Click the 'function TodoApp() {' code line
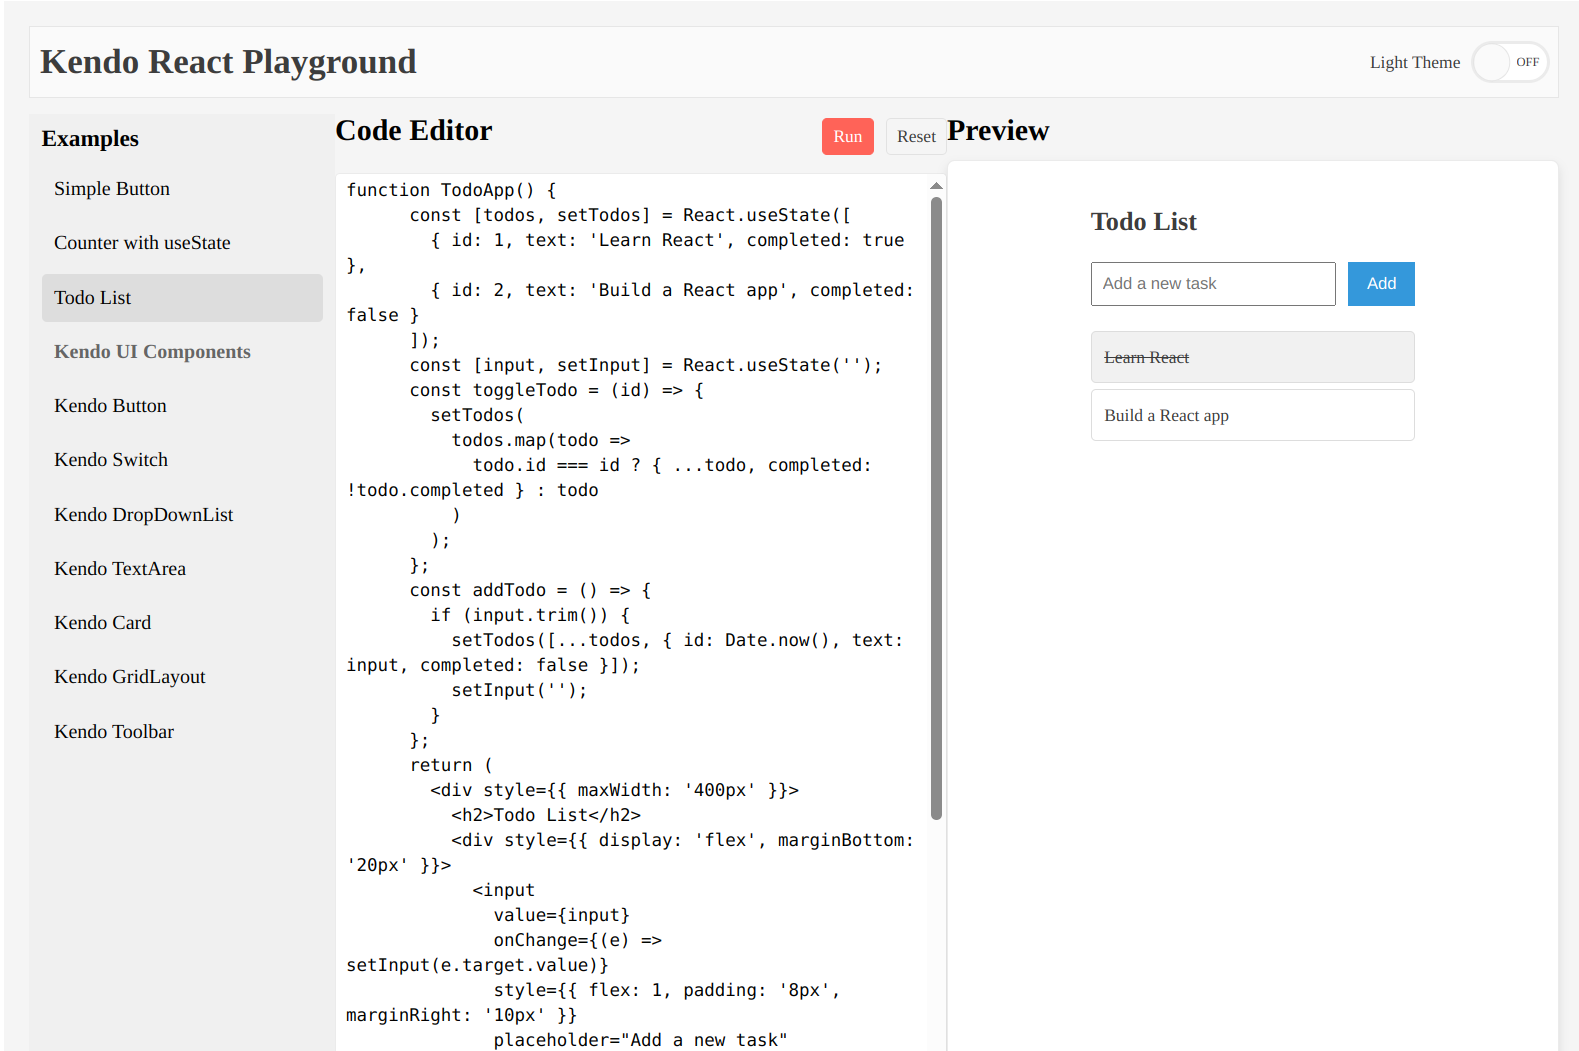Image resolution: width=1579 pixels, height=1051 pixels. click(x=451, y=190)
